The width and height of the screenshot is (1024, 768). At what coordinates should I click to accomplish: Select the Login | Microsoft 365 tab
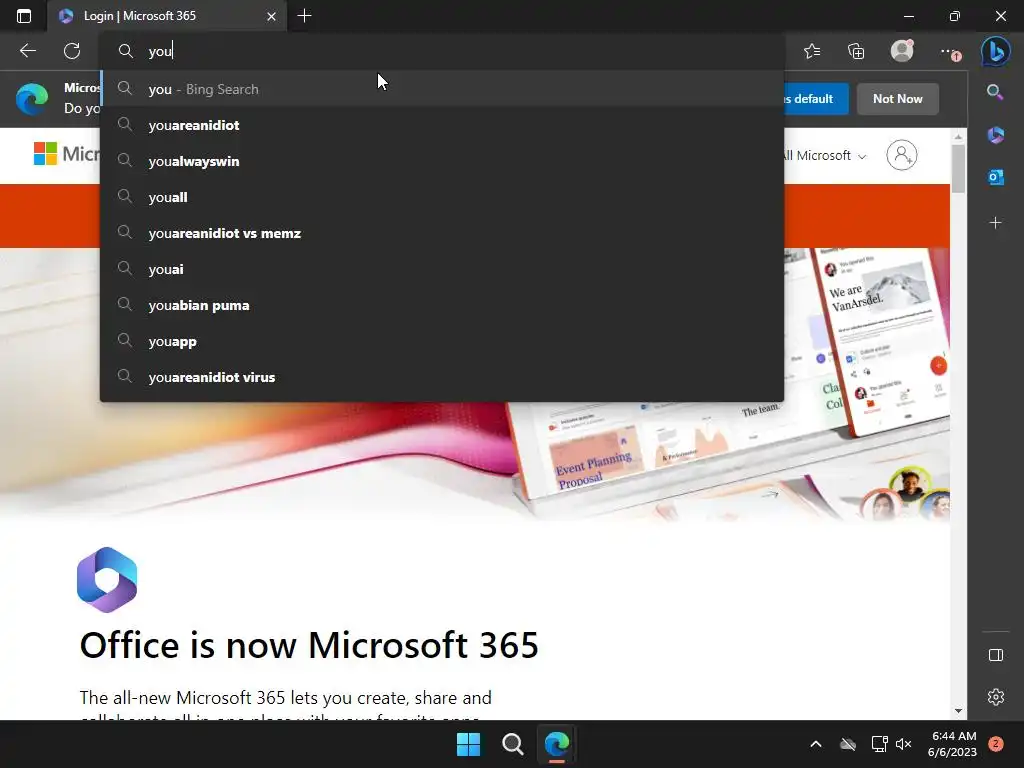click(167, 16)
